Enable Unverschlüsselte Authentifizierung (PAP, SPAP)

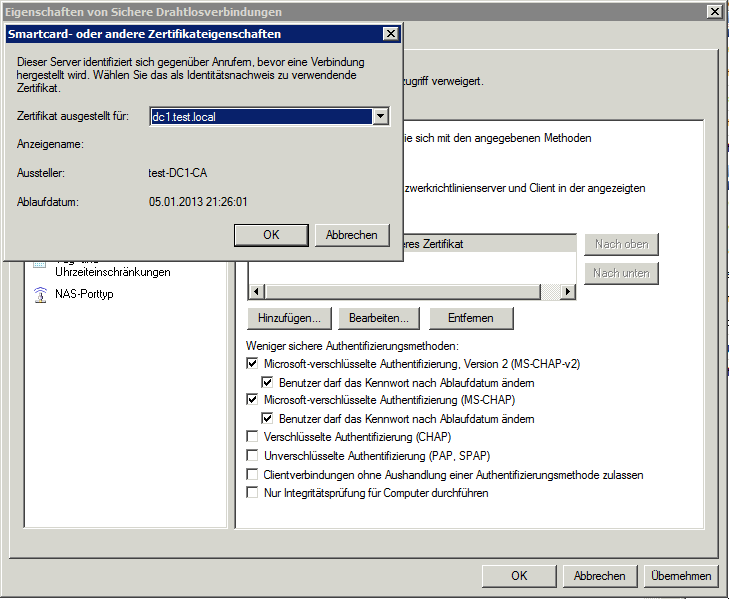coord(252,456)
